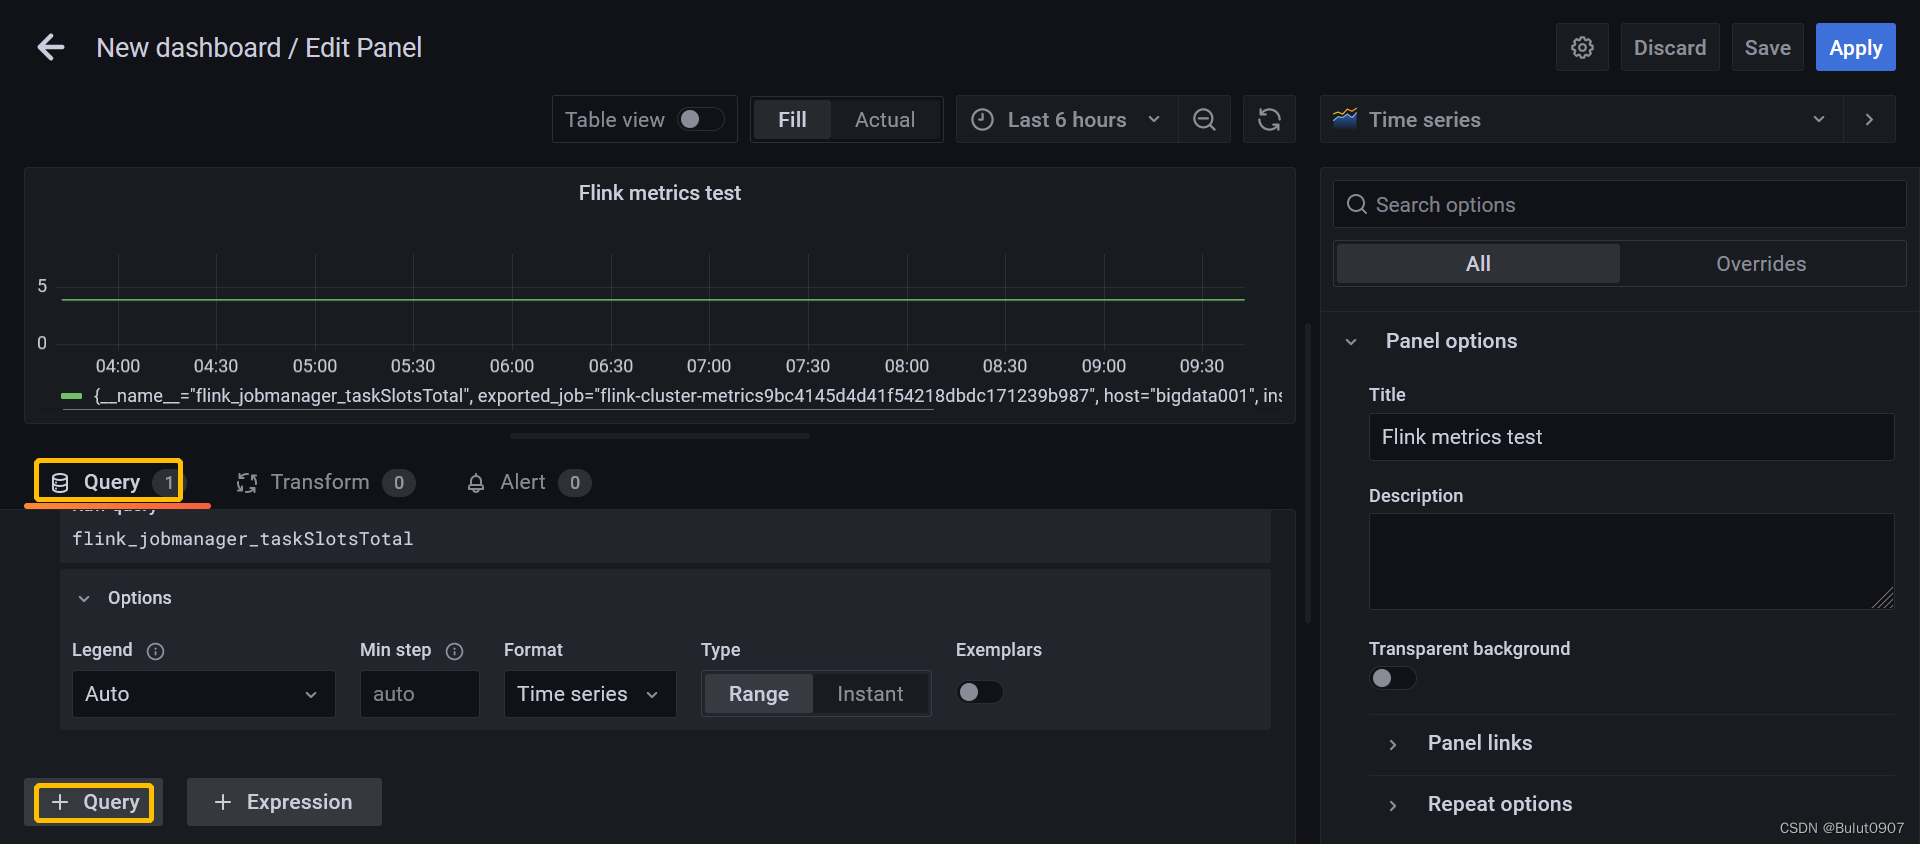Viewport: 1920px width, 844px height.
Task: Click the Legend info icon
Action: 155,651
